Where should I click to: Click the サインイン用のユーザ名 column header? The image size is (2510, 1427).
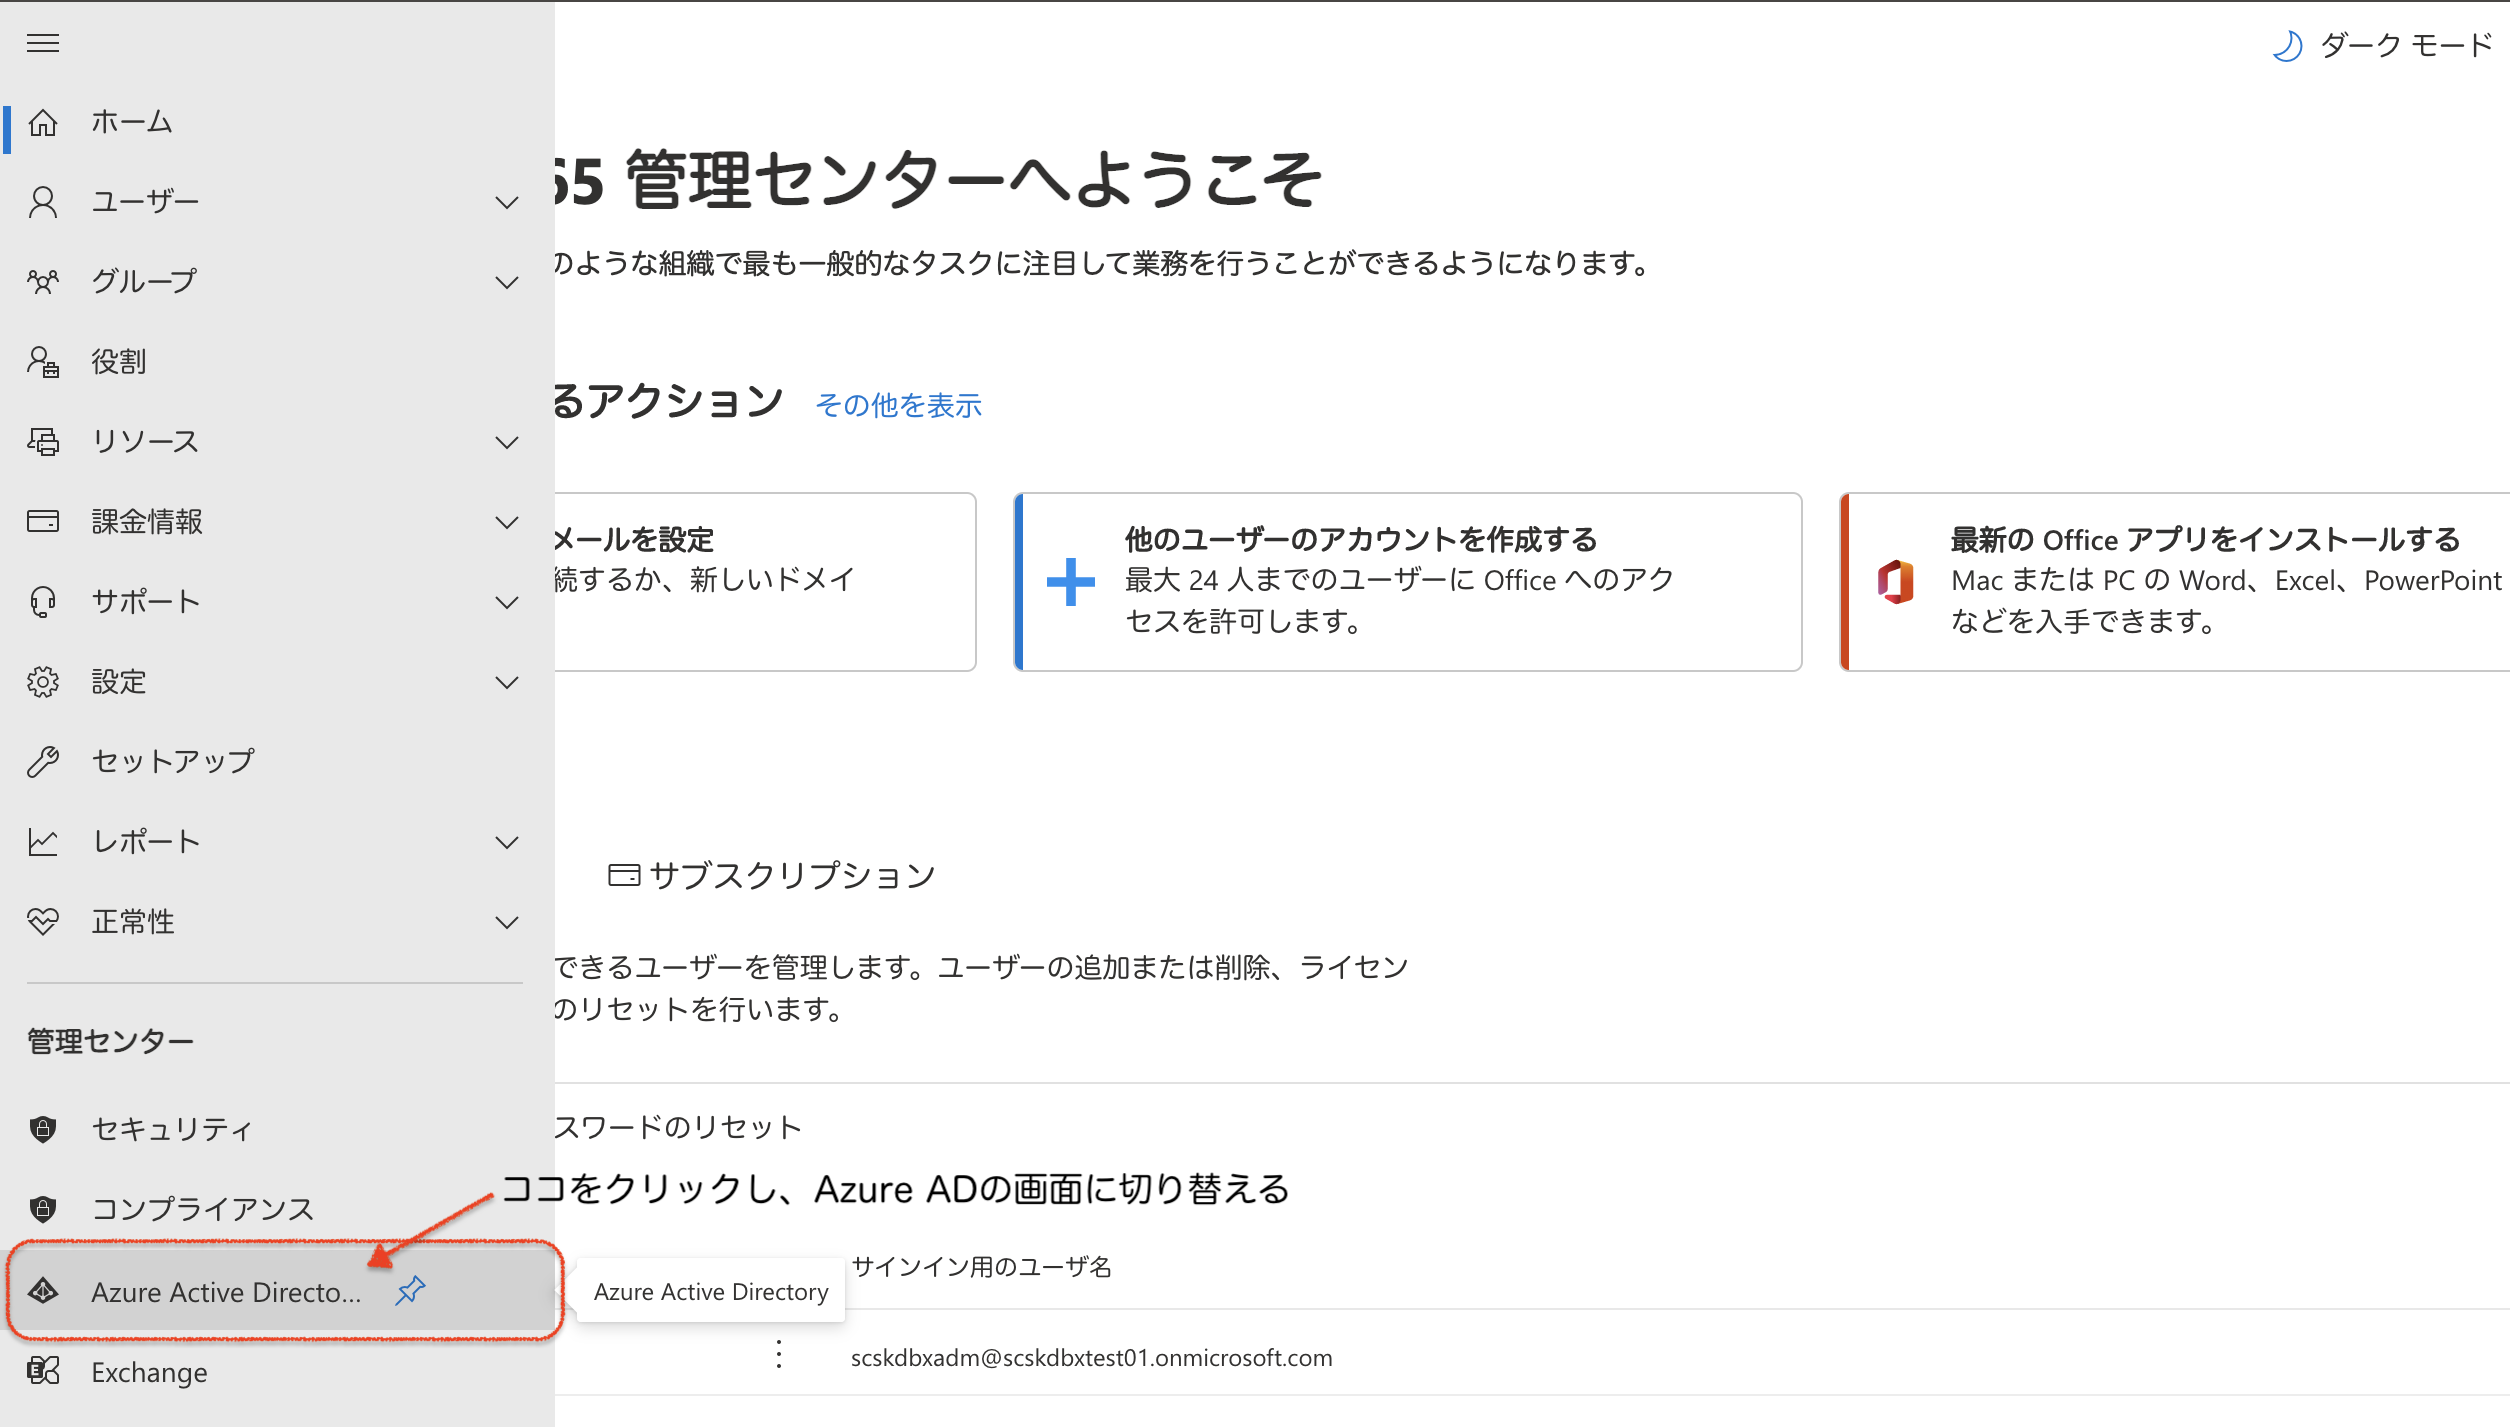(981, 1267)
